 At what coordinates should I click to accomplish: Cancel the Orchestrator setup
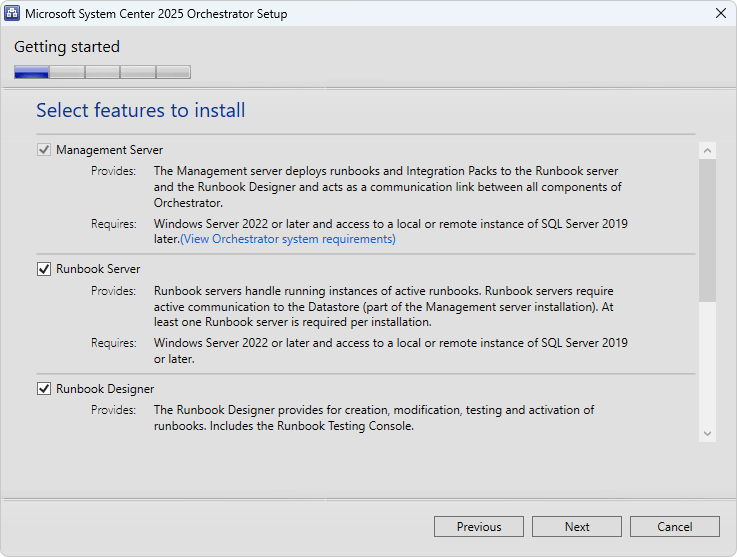(x=674, y=526)
